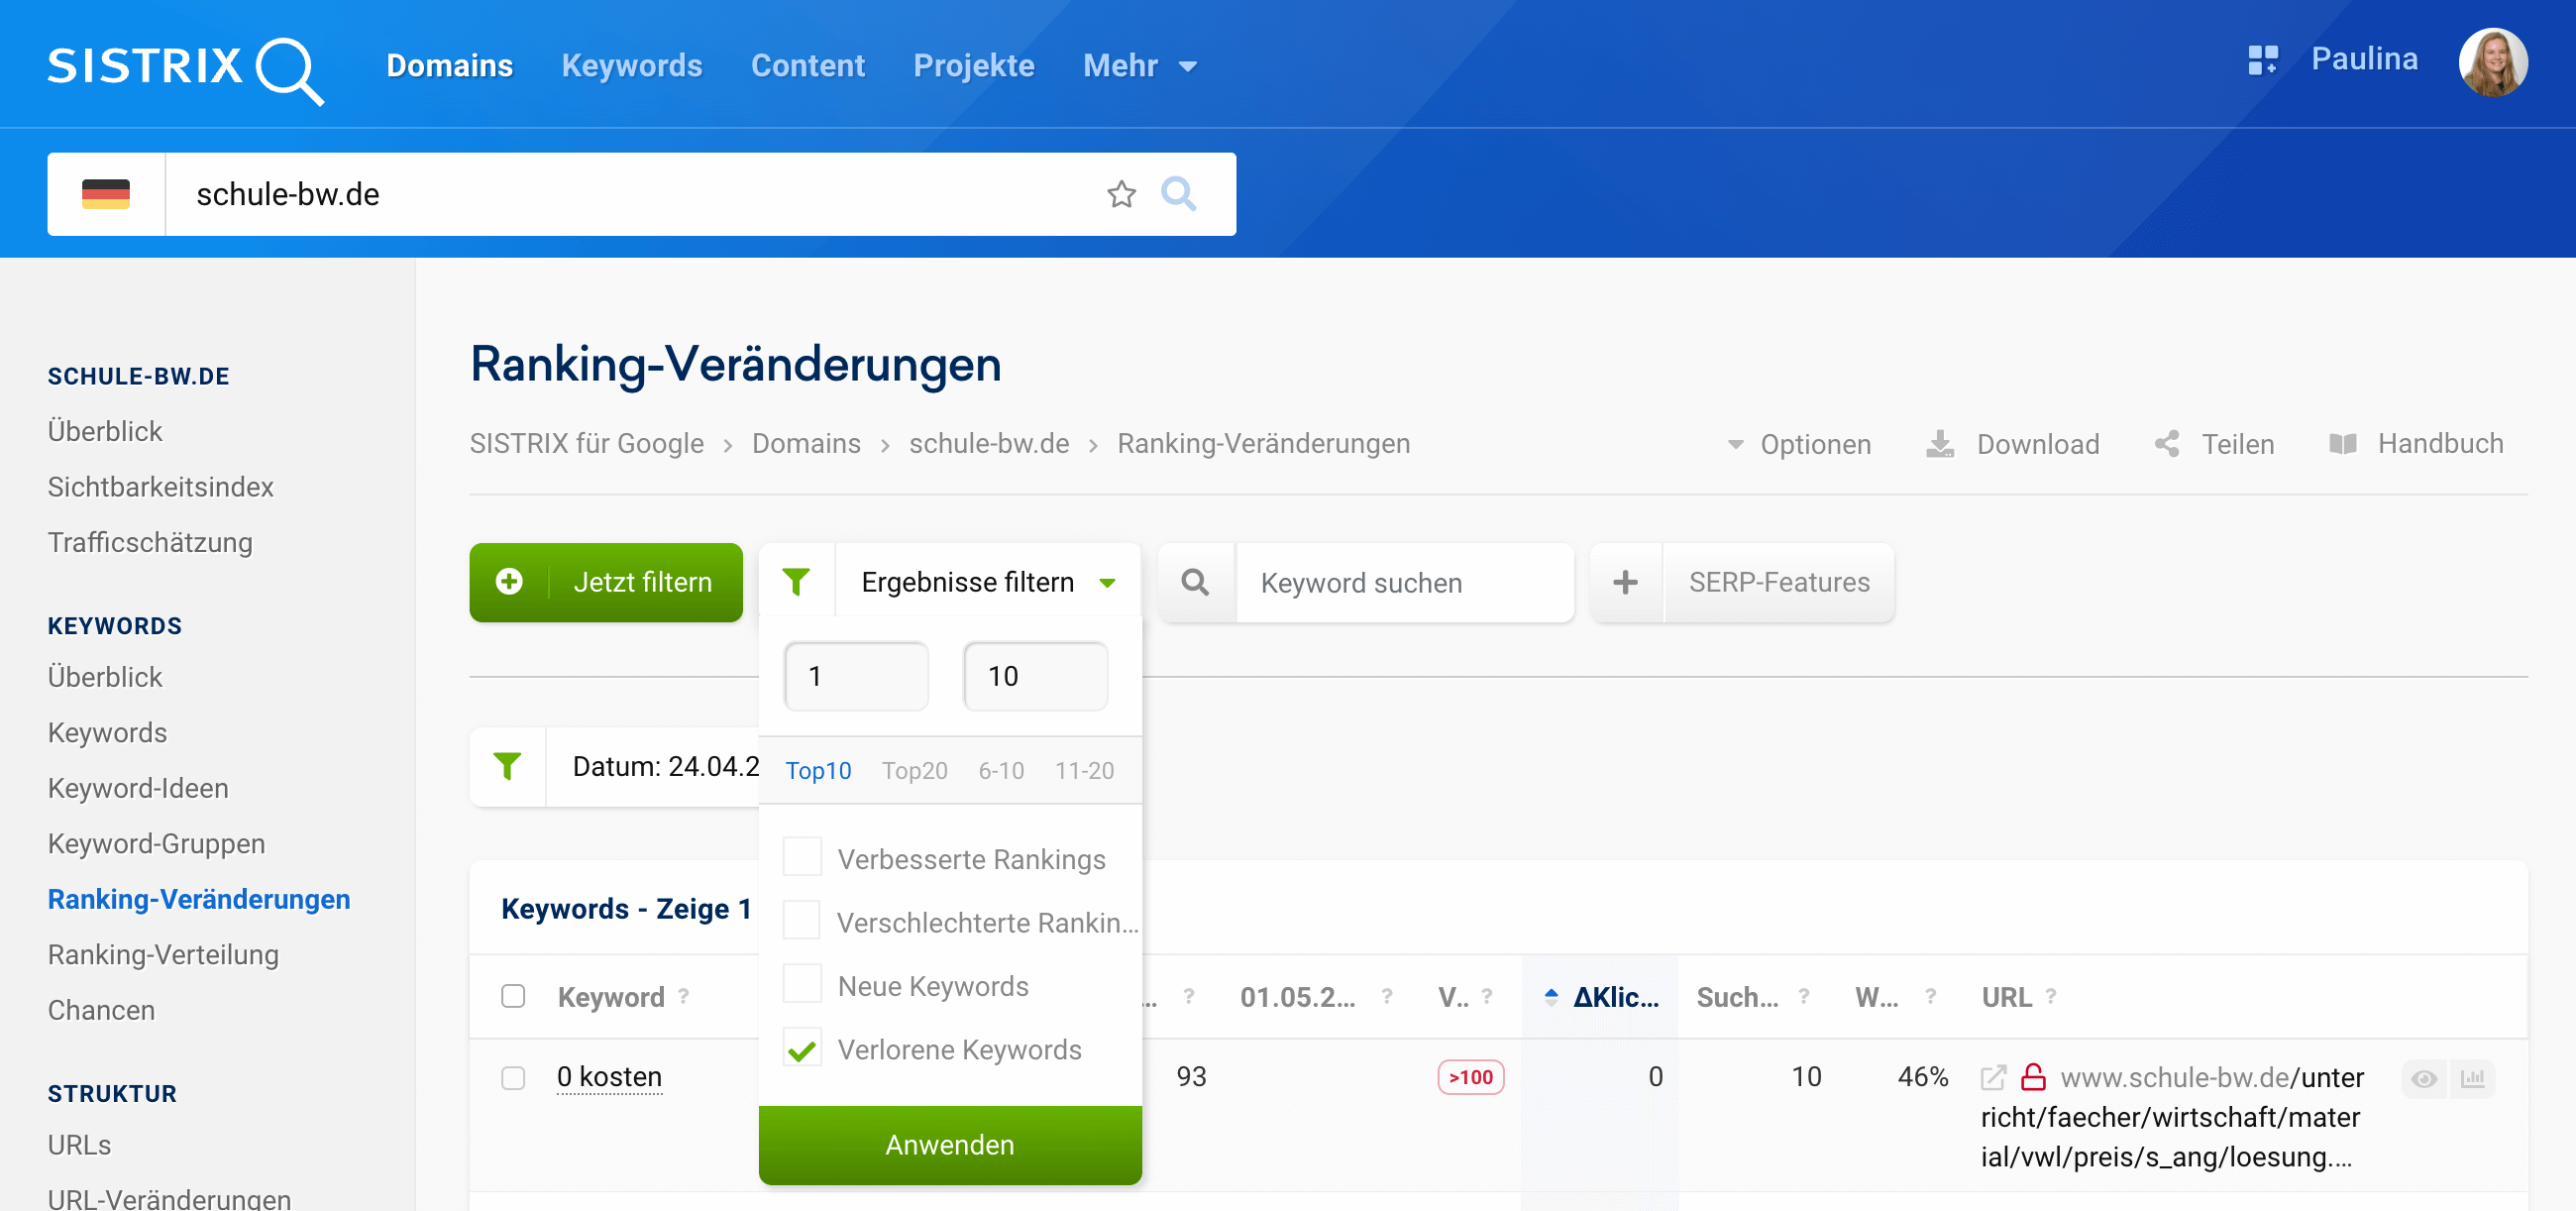Click the magnifier search icon for domain

click(1178, 194)
